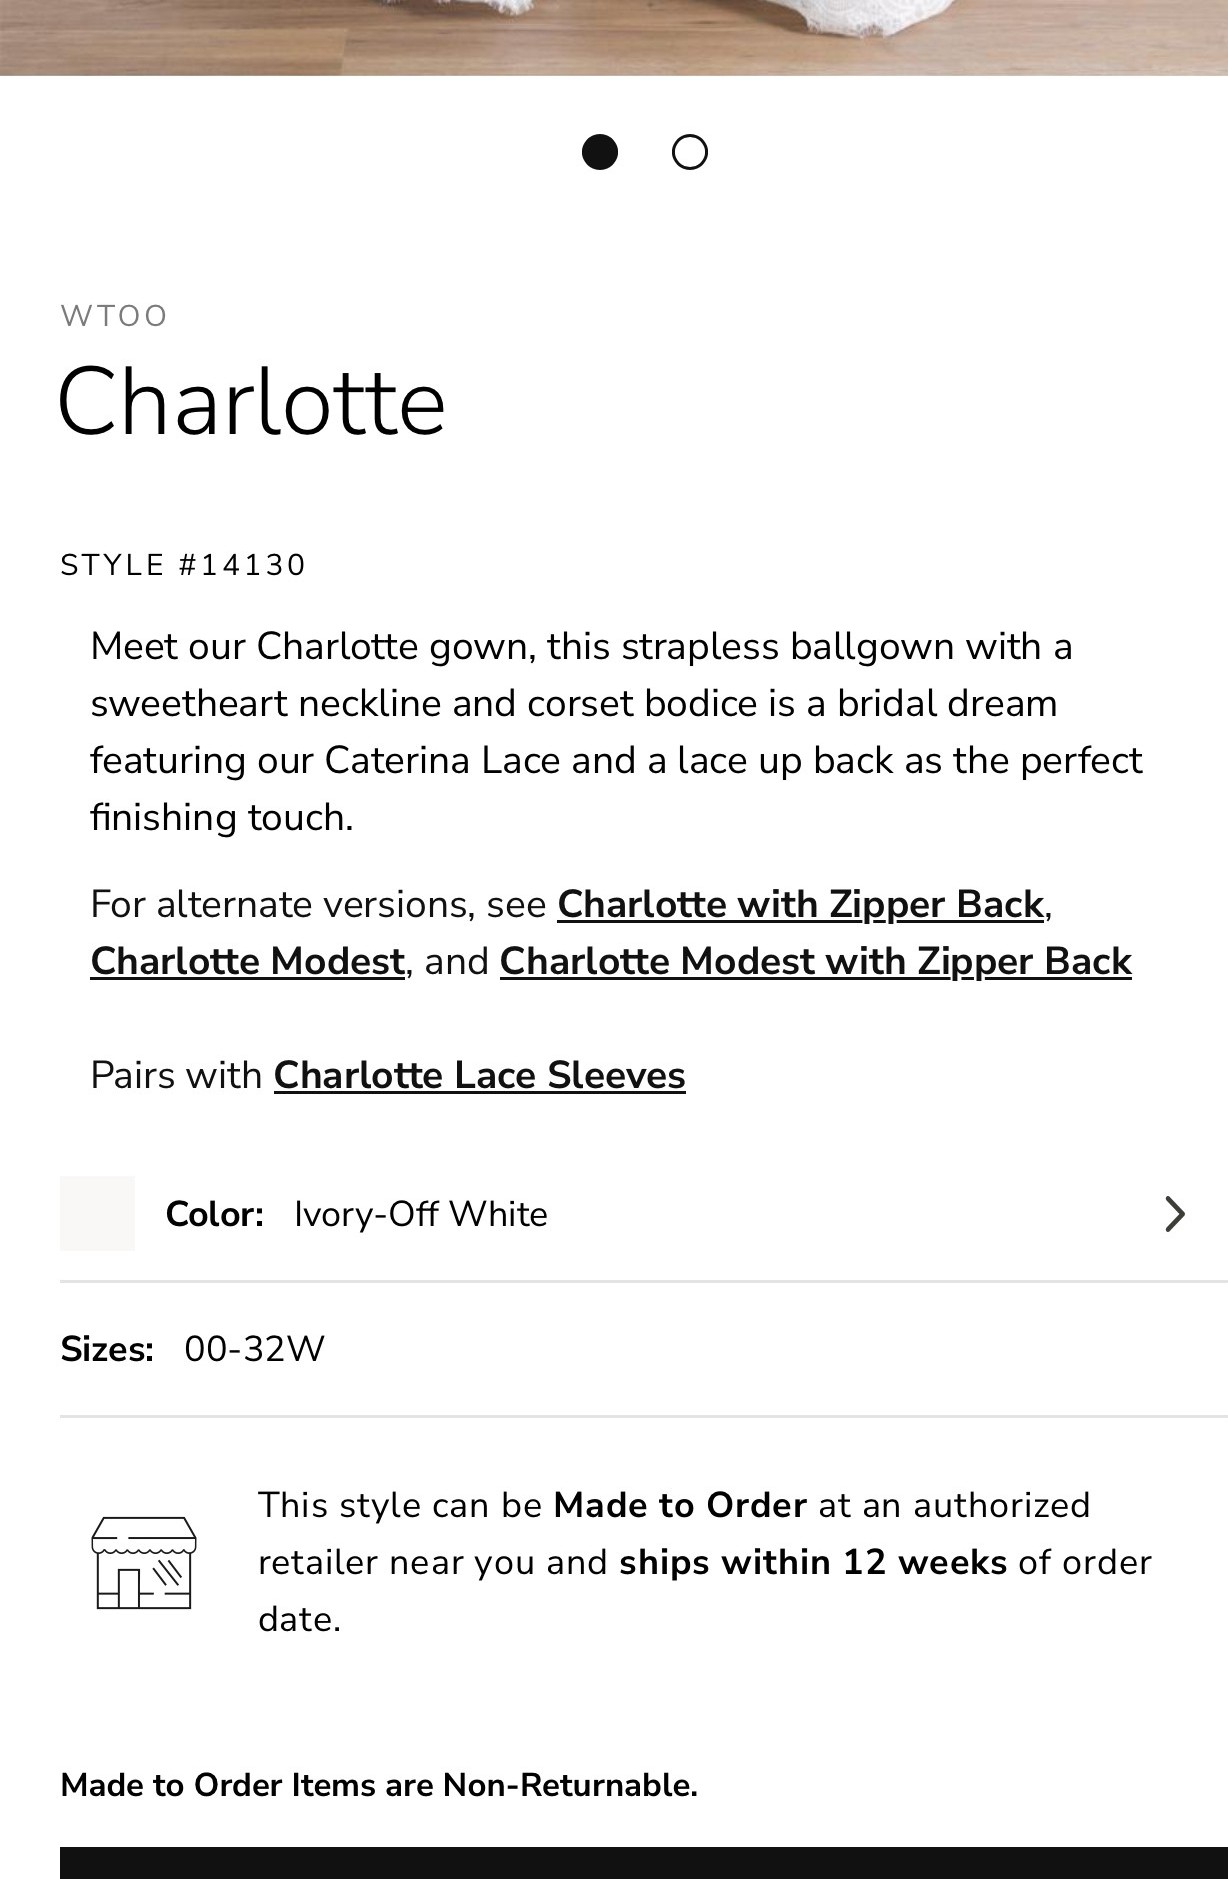This screenshot has width=1228, height=1879.
Task: Select the first filled carousel dot
Action: pyautogui.click(x=600, y=152)
